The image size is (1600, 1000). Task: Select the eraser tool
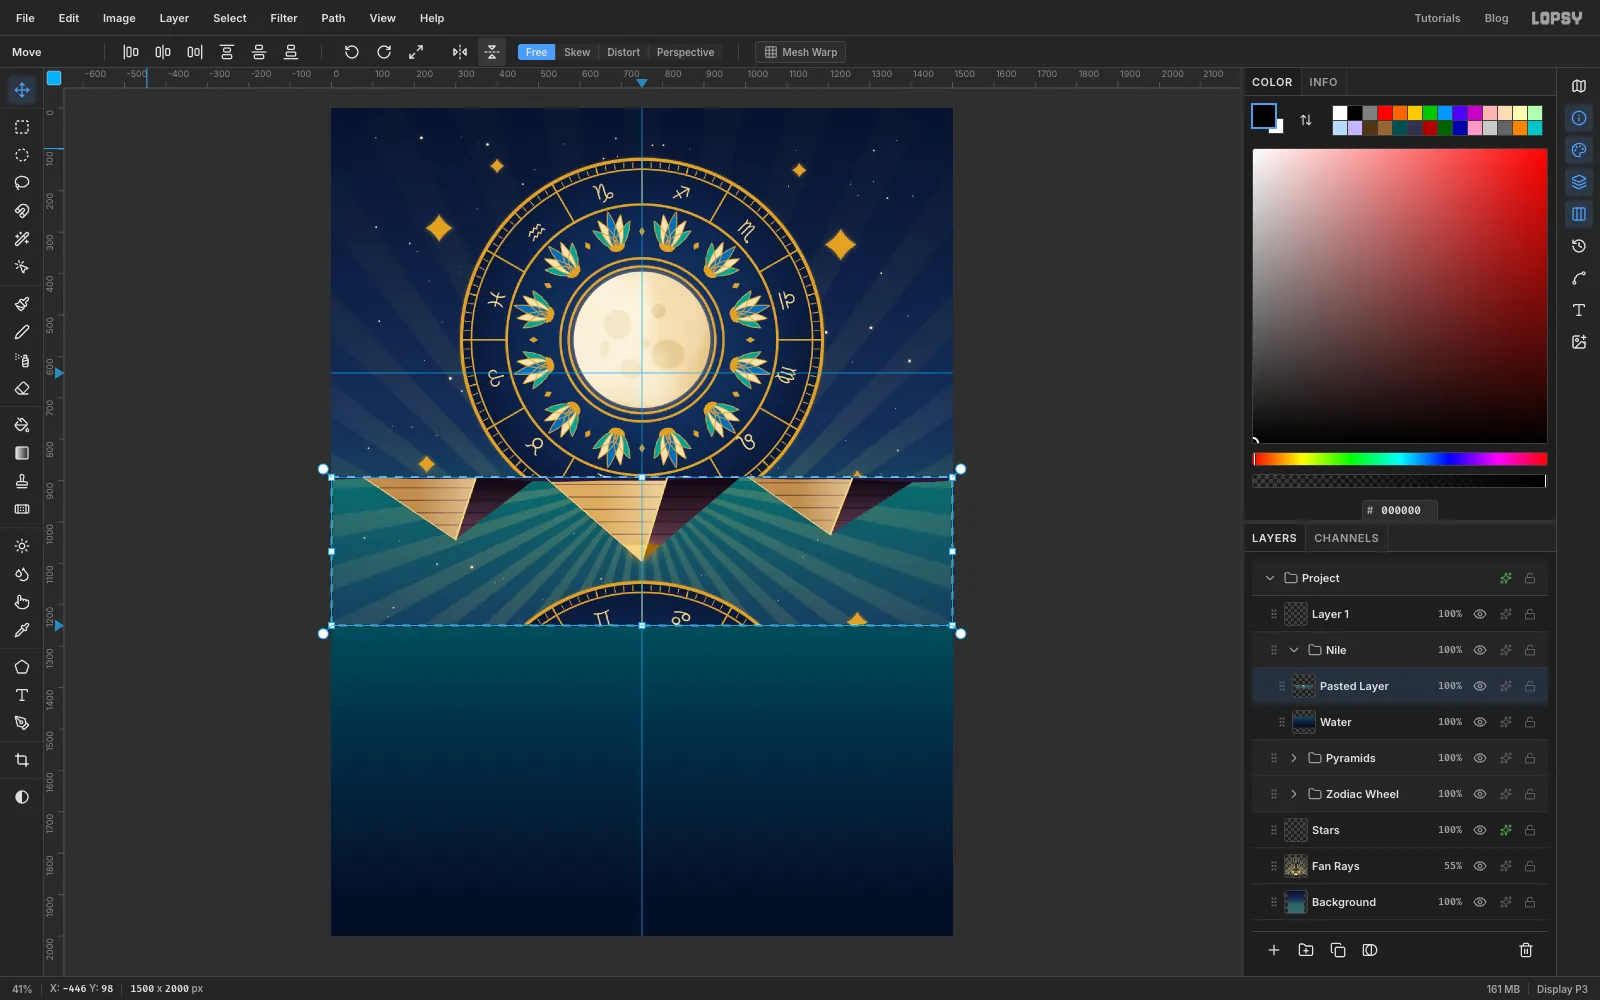pos(21,388)
